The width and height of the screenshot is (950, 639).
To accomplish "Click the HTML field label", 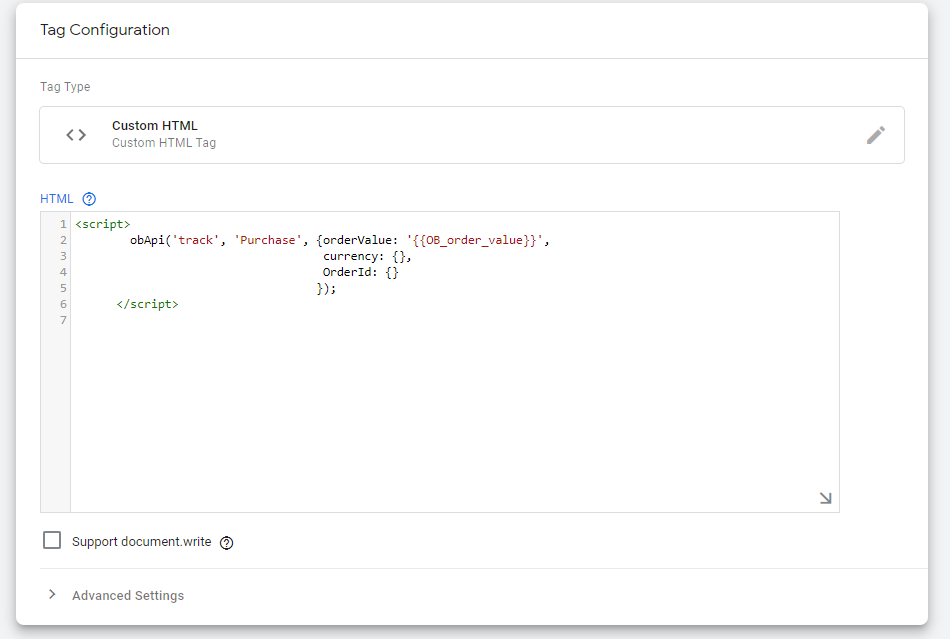I will [57, 199].
